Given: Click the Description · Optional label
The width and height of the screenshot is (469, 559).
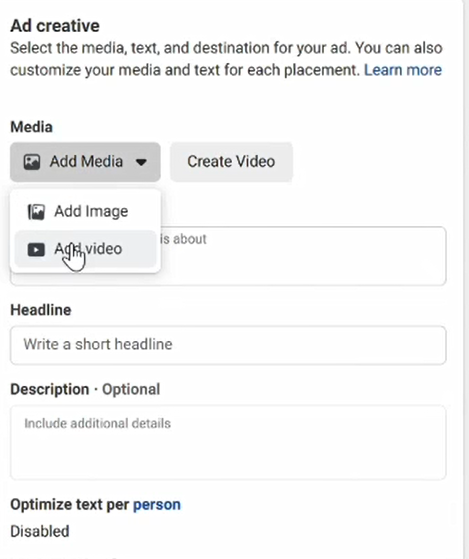Looking at the screenshot, I should (x=85, y=389).
